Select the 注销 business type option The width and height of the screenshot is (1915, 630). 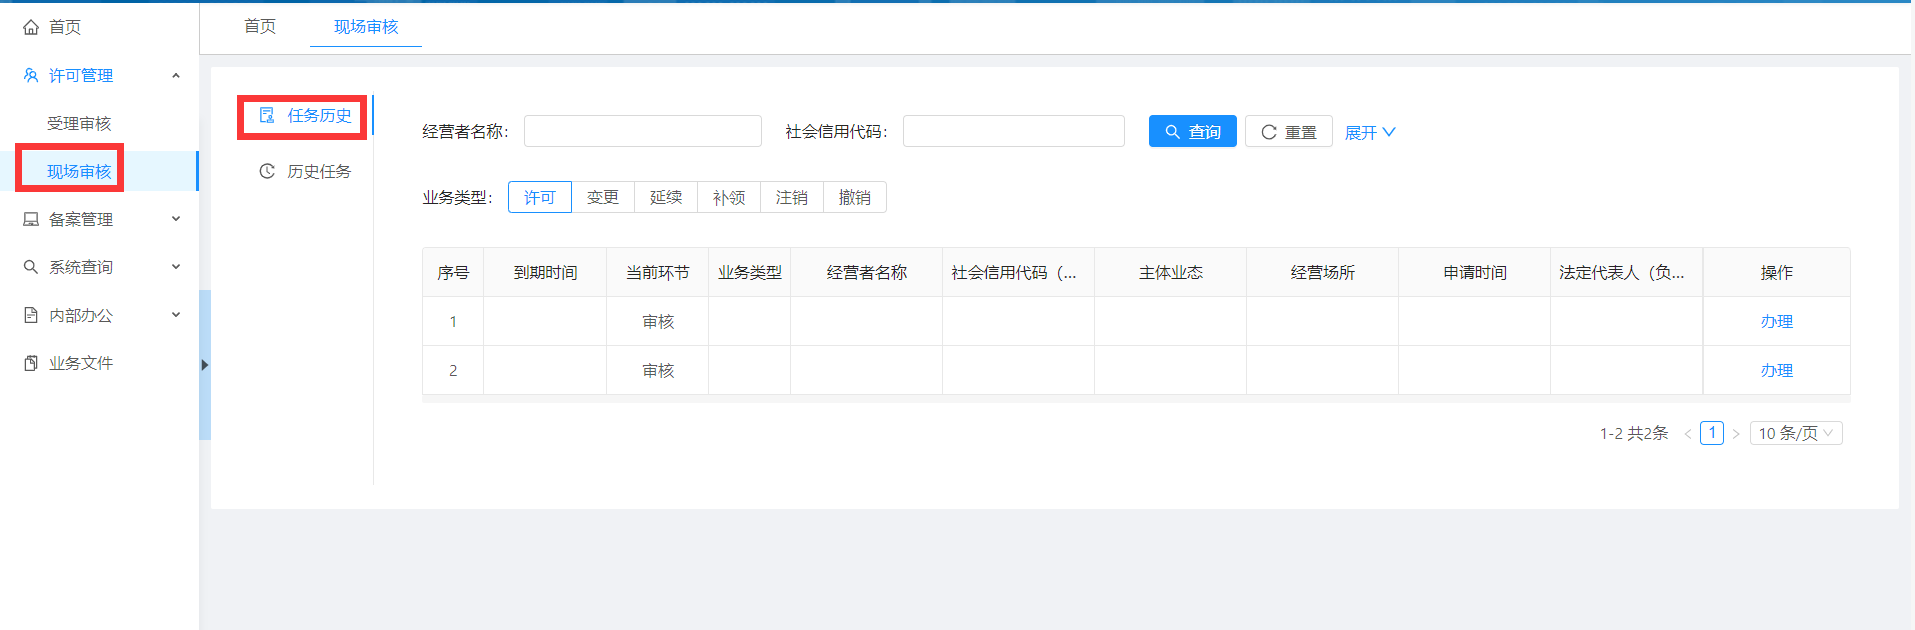791,197
